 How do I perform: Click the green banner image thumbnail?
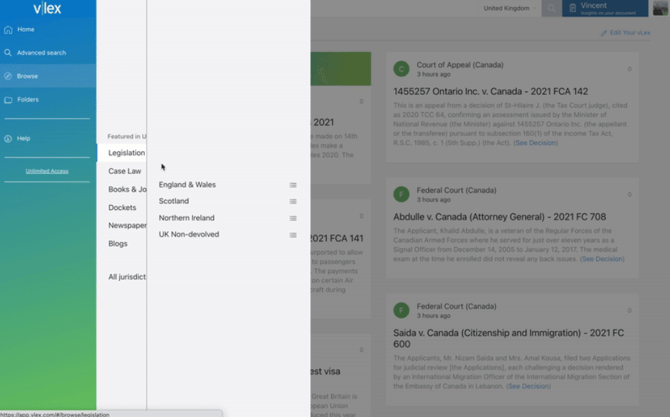click(341, 69)
